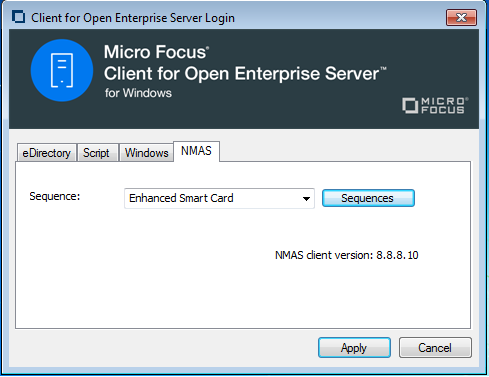The height and width of the screenshot is (377, 489).
Task: Select the Enhanced Smart Card combo box text
Action: pos(181,198)
